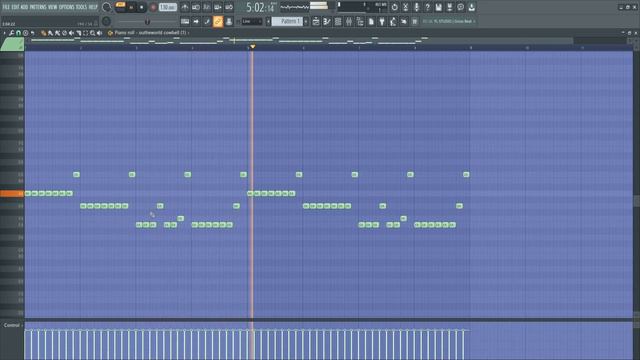
Task: Open the Pattern 1 selector
Action: (287, 21)
